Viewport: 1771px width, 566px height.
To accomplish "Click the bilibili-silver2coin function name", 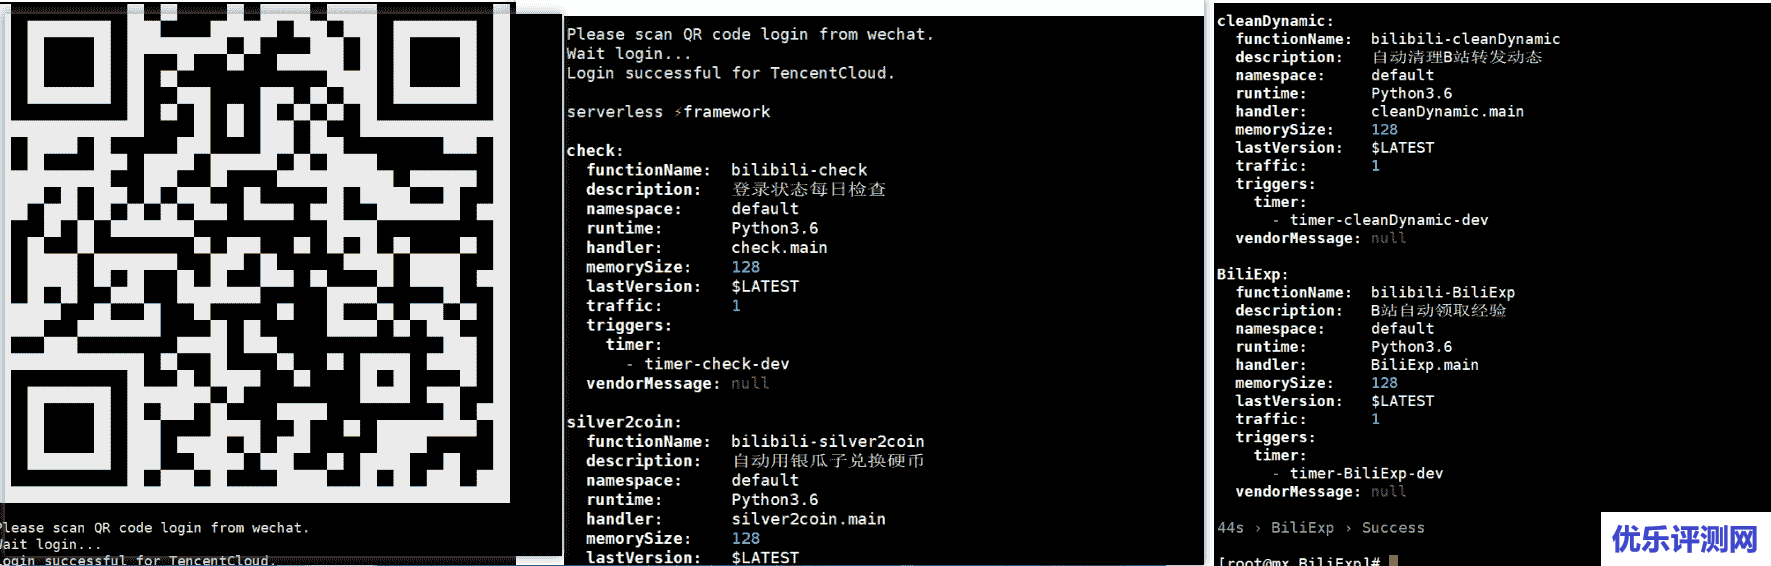I will pyautogui.click(x=827, y=441).
